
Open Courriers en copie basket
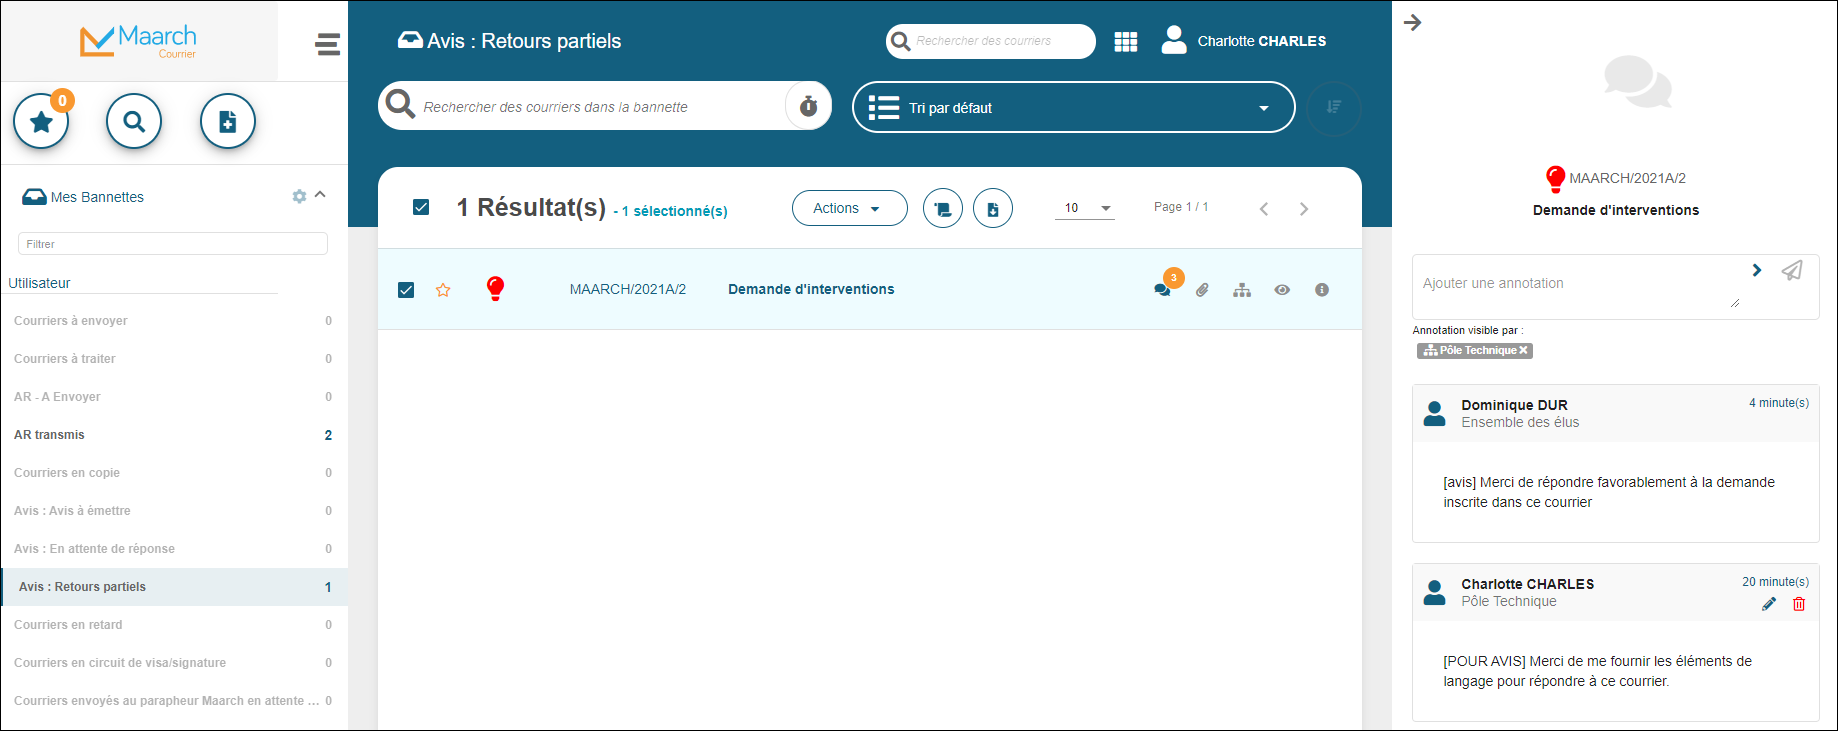coord(174,473)
